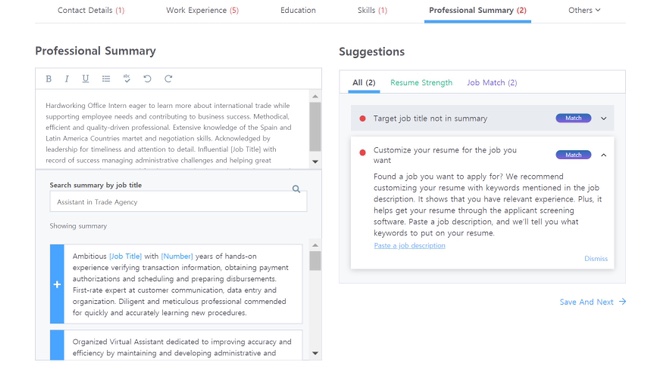The height and width of the screenshot is (380, 650).
Task: Click Match badge on 'Target job title' suggestion
Action: [x=573, y=118]
